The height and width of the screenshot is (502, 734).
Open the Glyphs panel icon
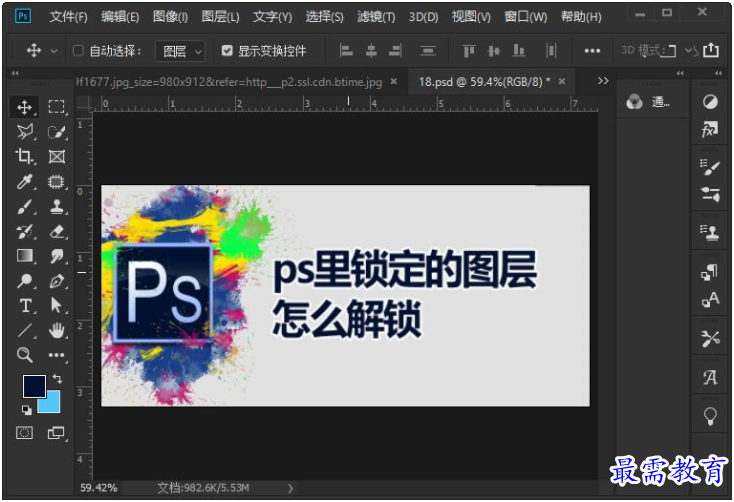(x=710, y=376)
